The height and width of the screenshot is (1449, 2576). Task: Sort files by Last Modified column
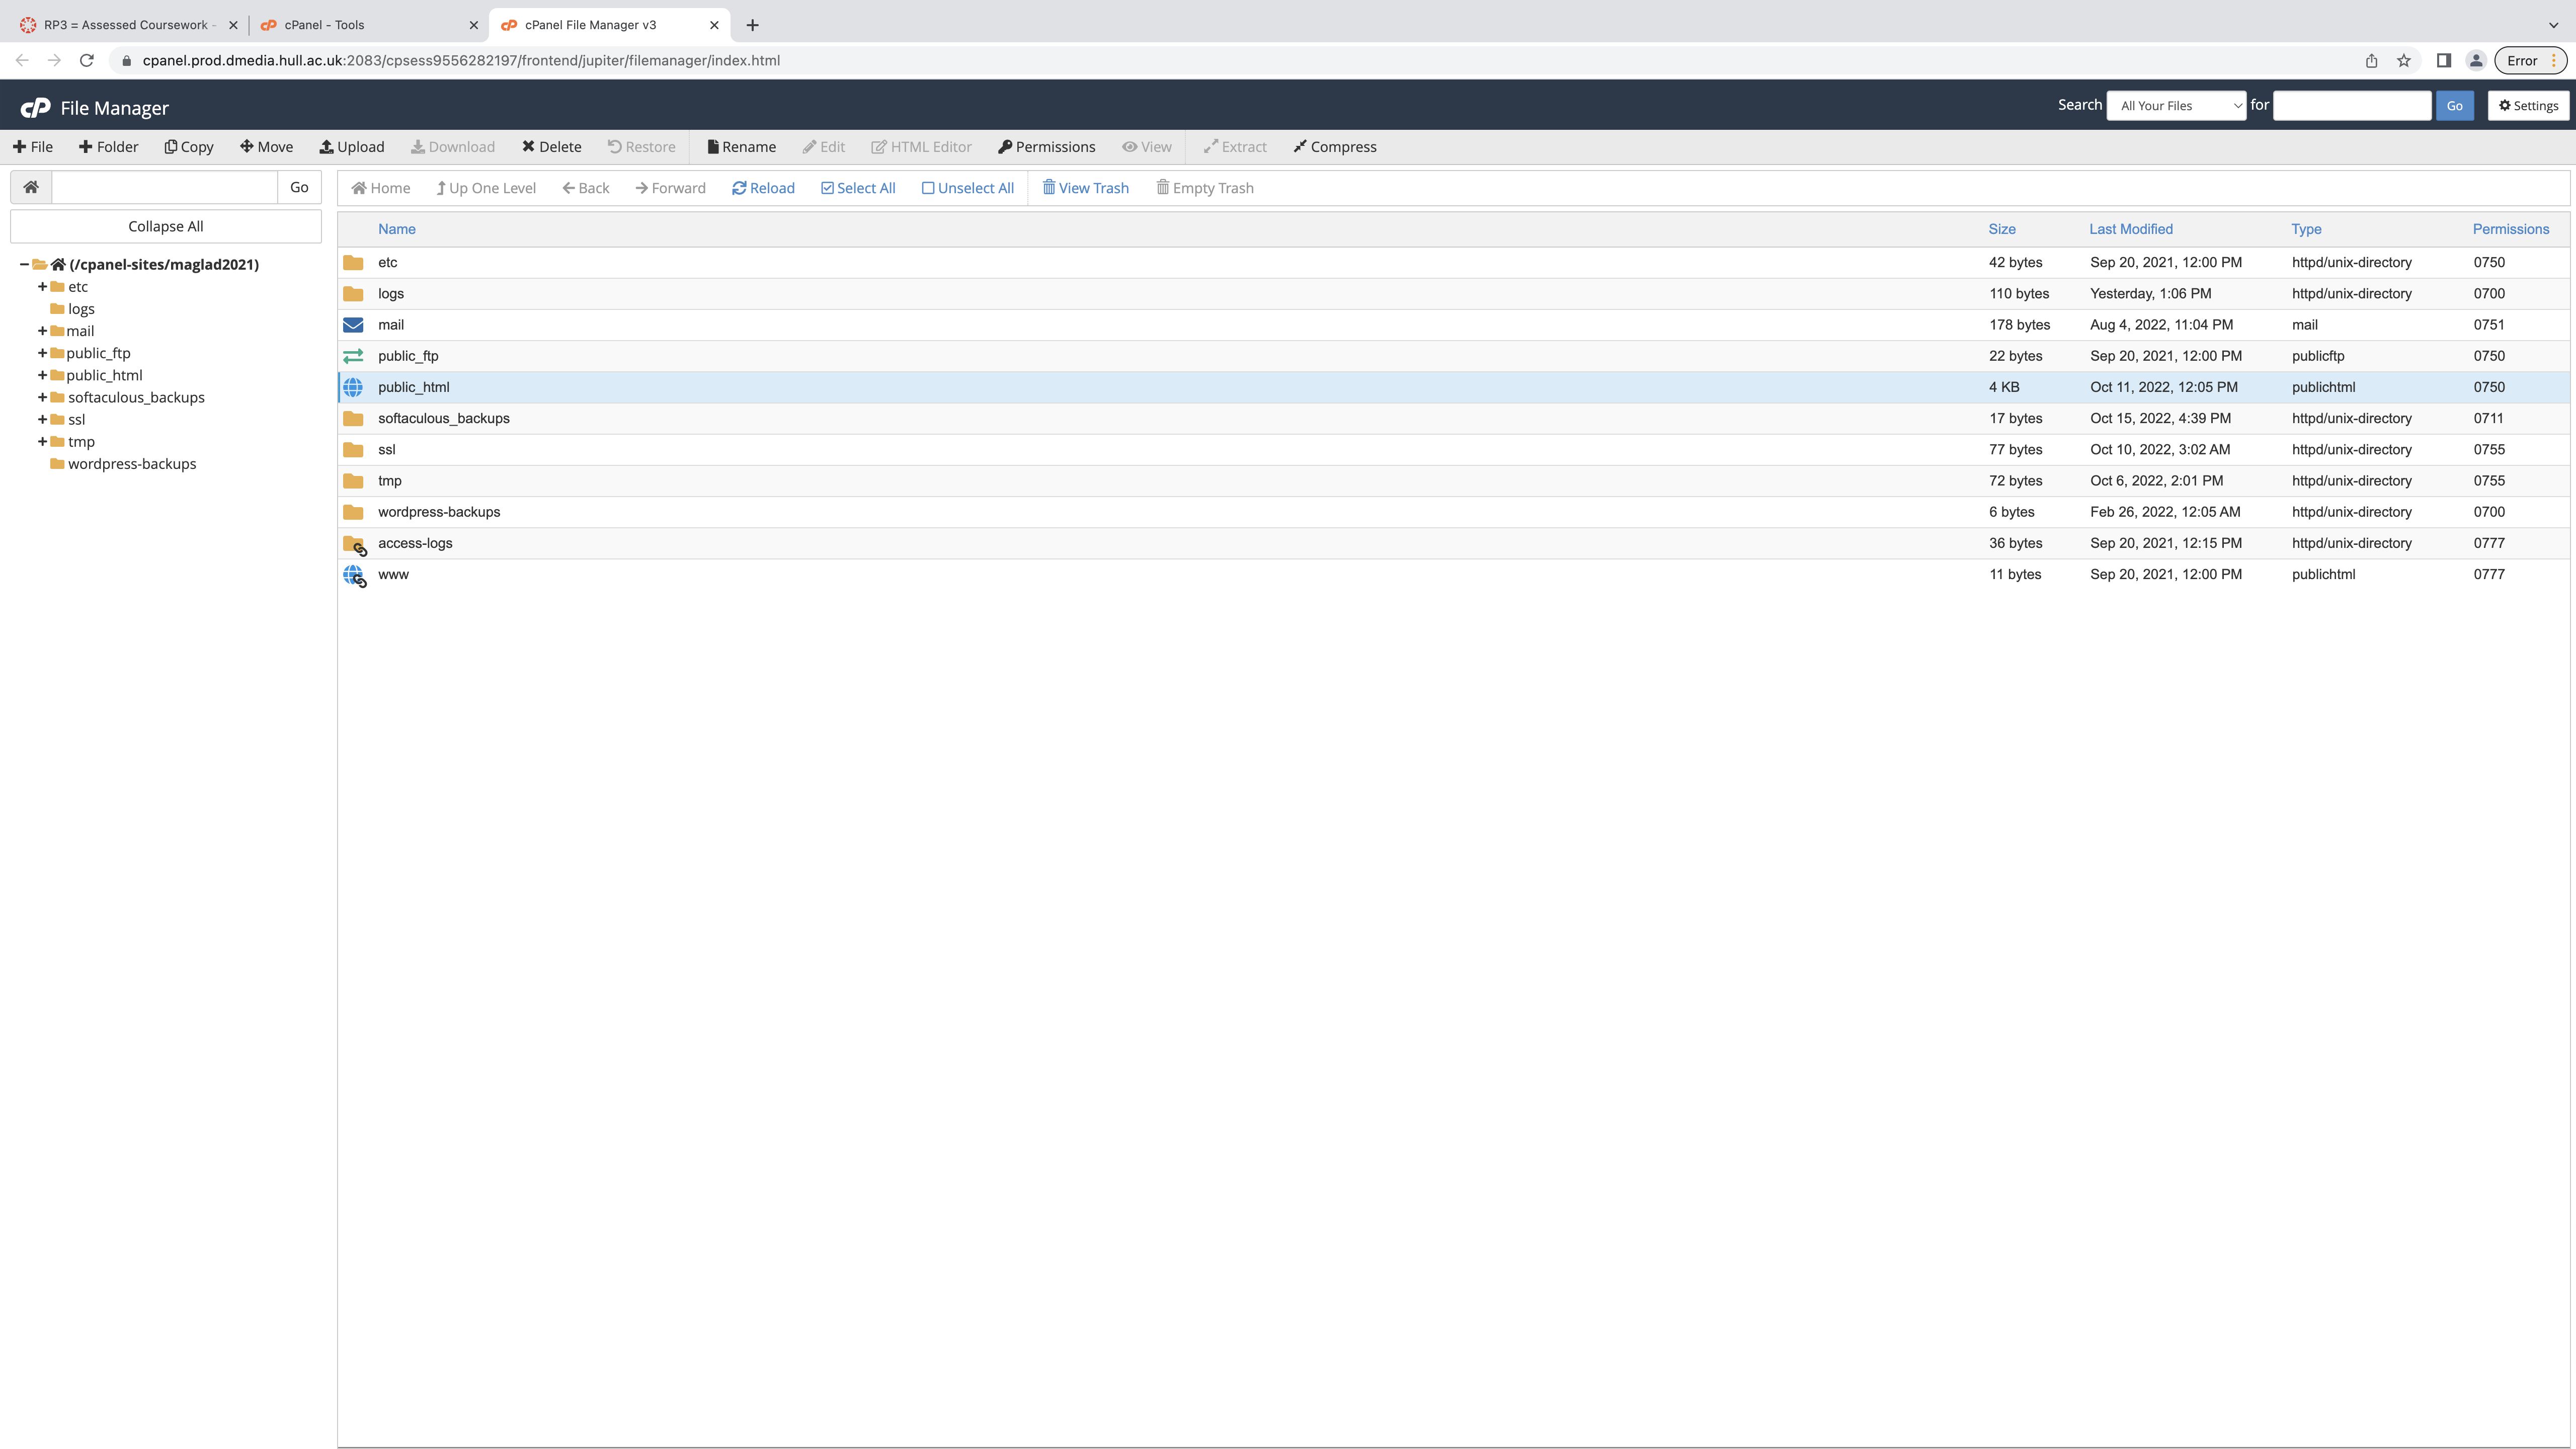point(2130,229)
